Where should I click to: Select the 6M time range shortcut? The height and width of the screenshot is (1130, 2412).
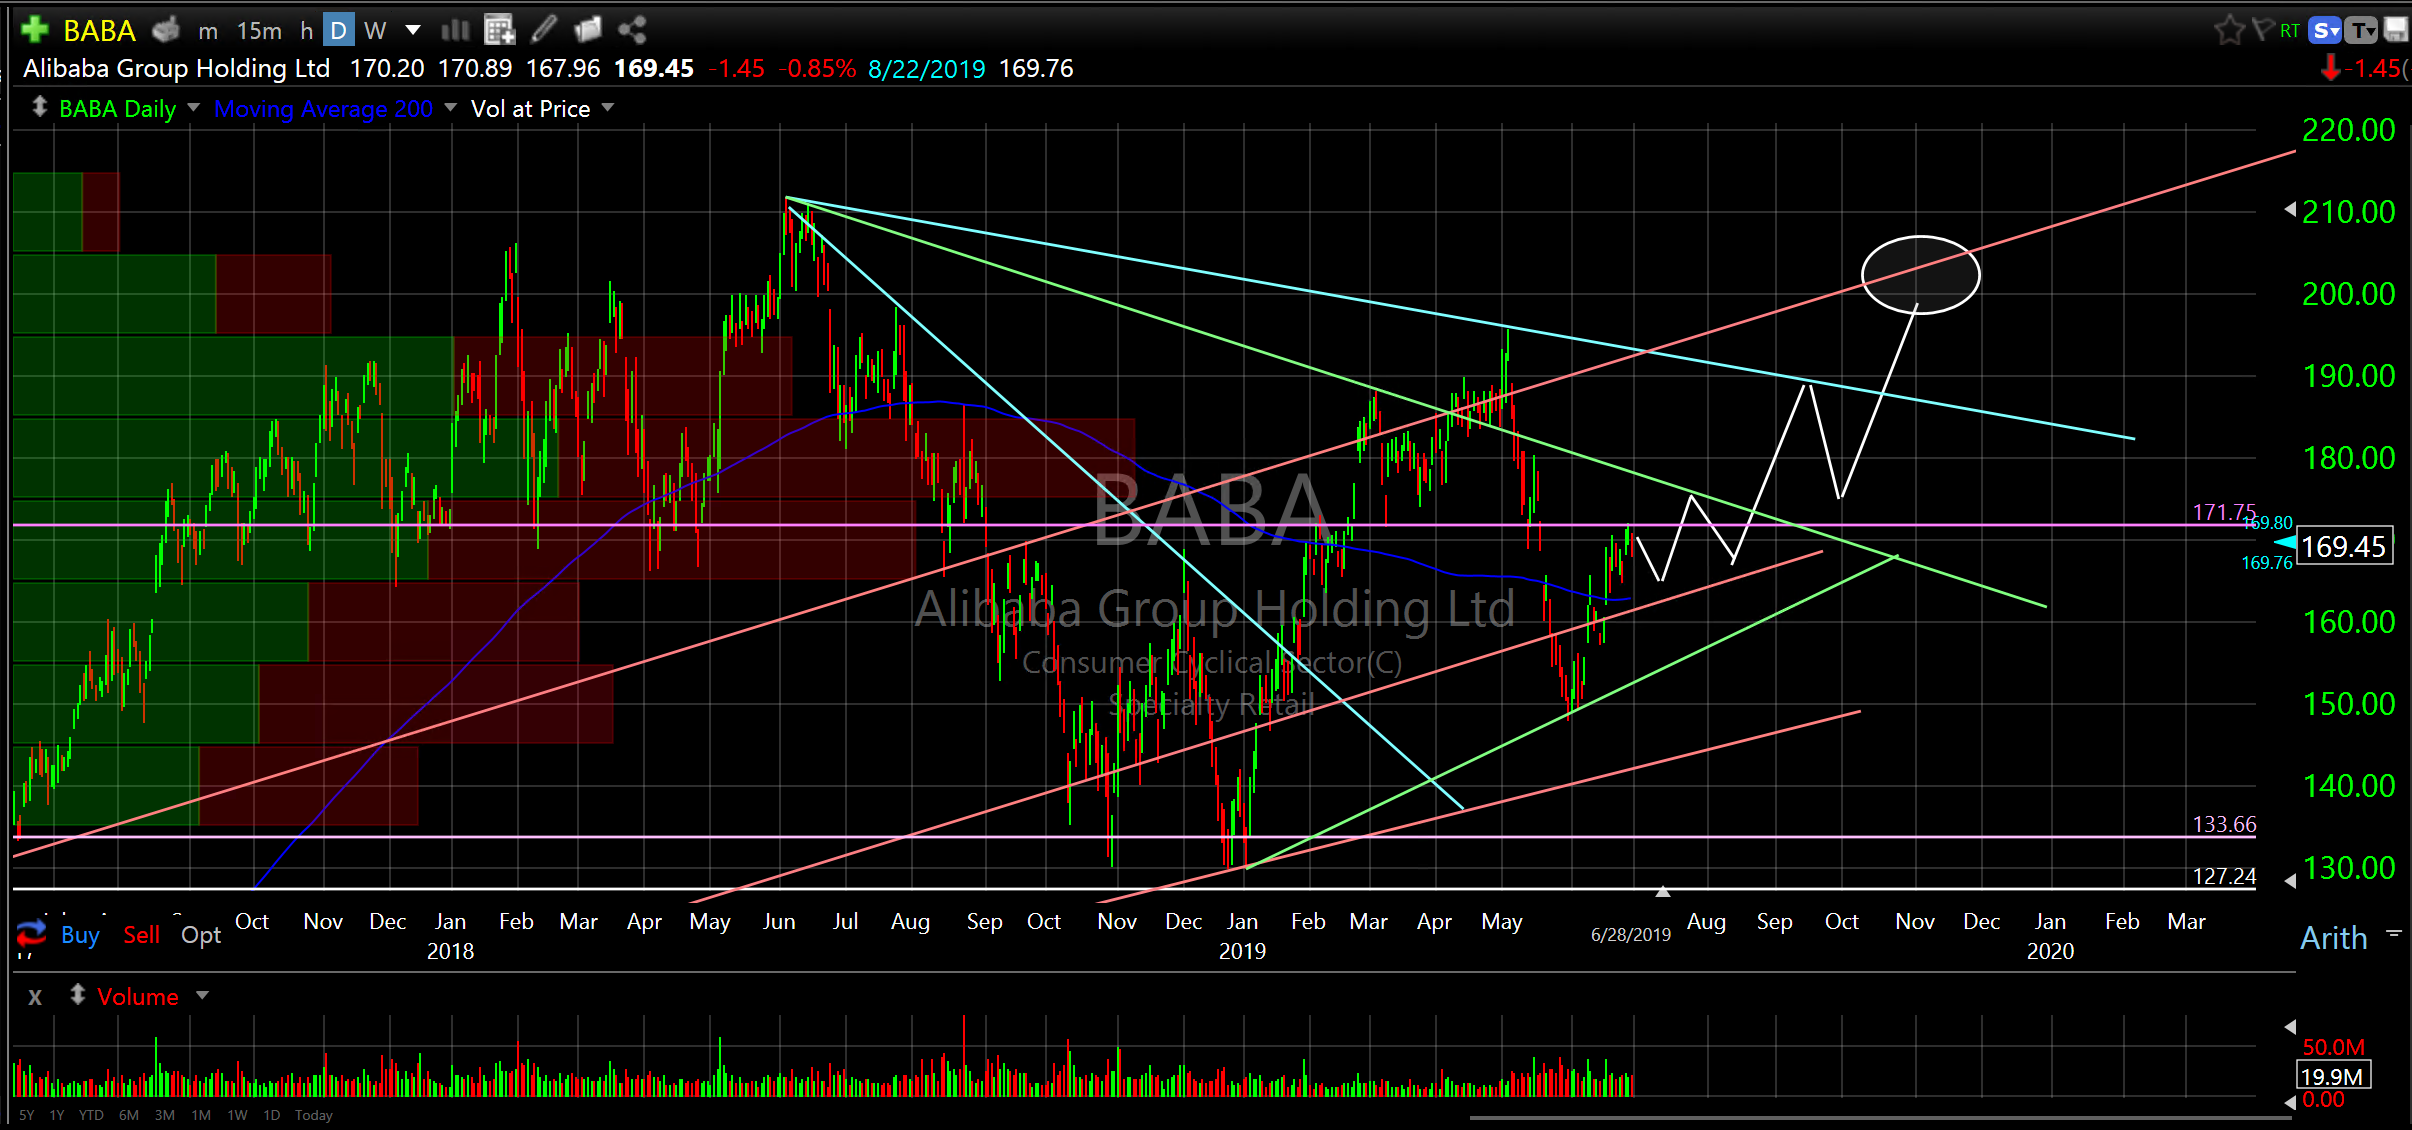(128, 1115)
